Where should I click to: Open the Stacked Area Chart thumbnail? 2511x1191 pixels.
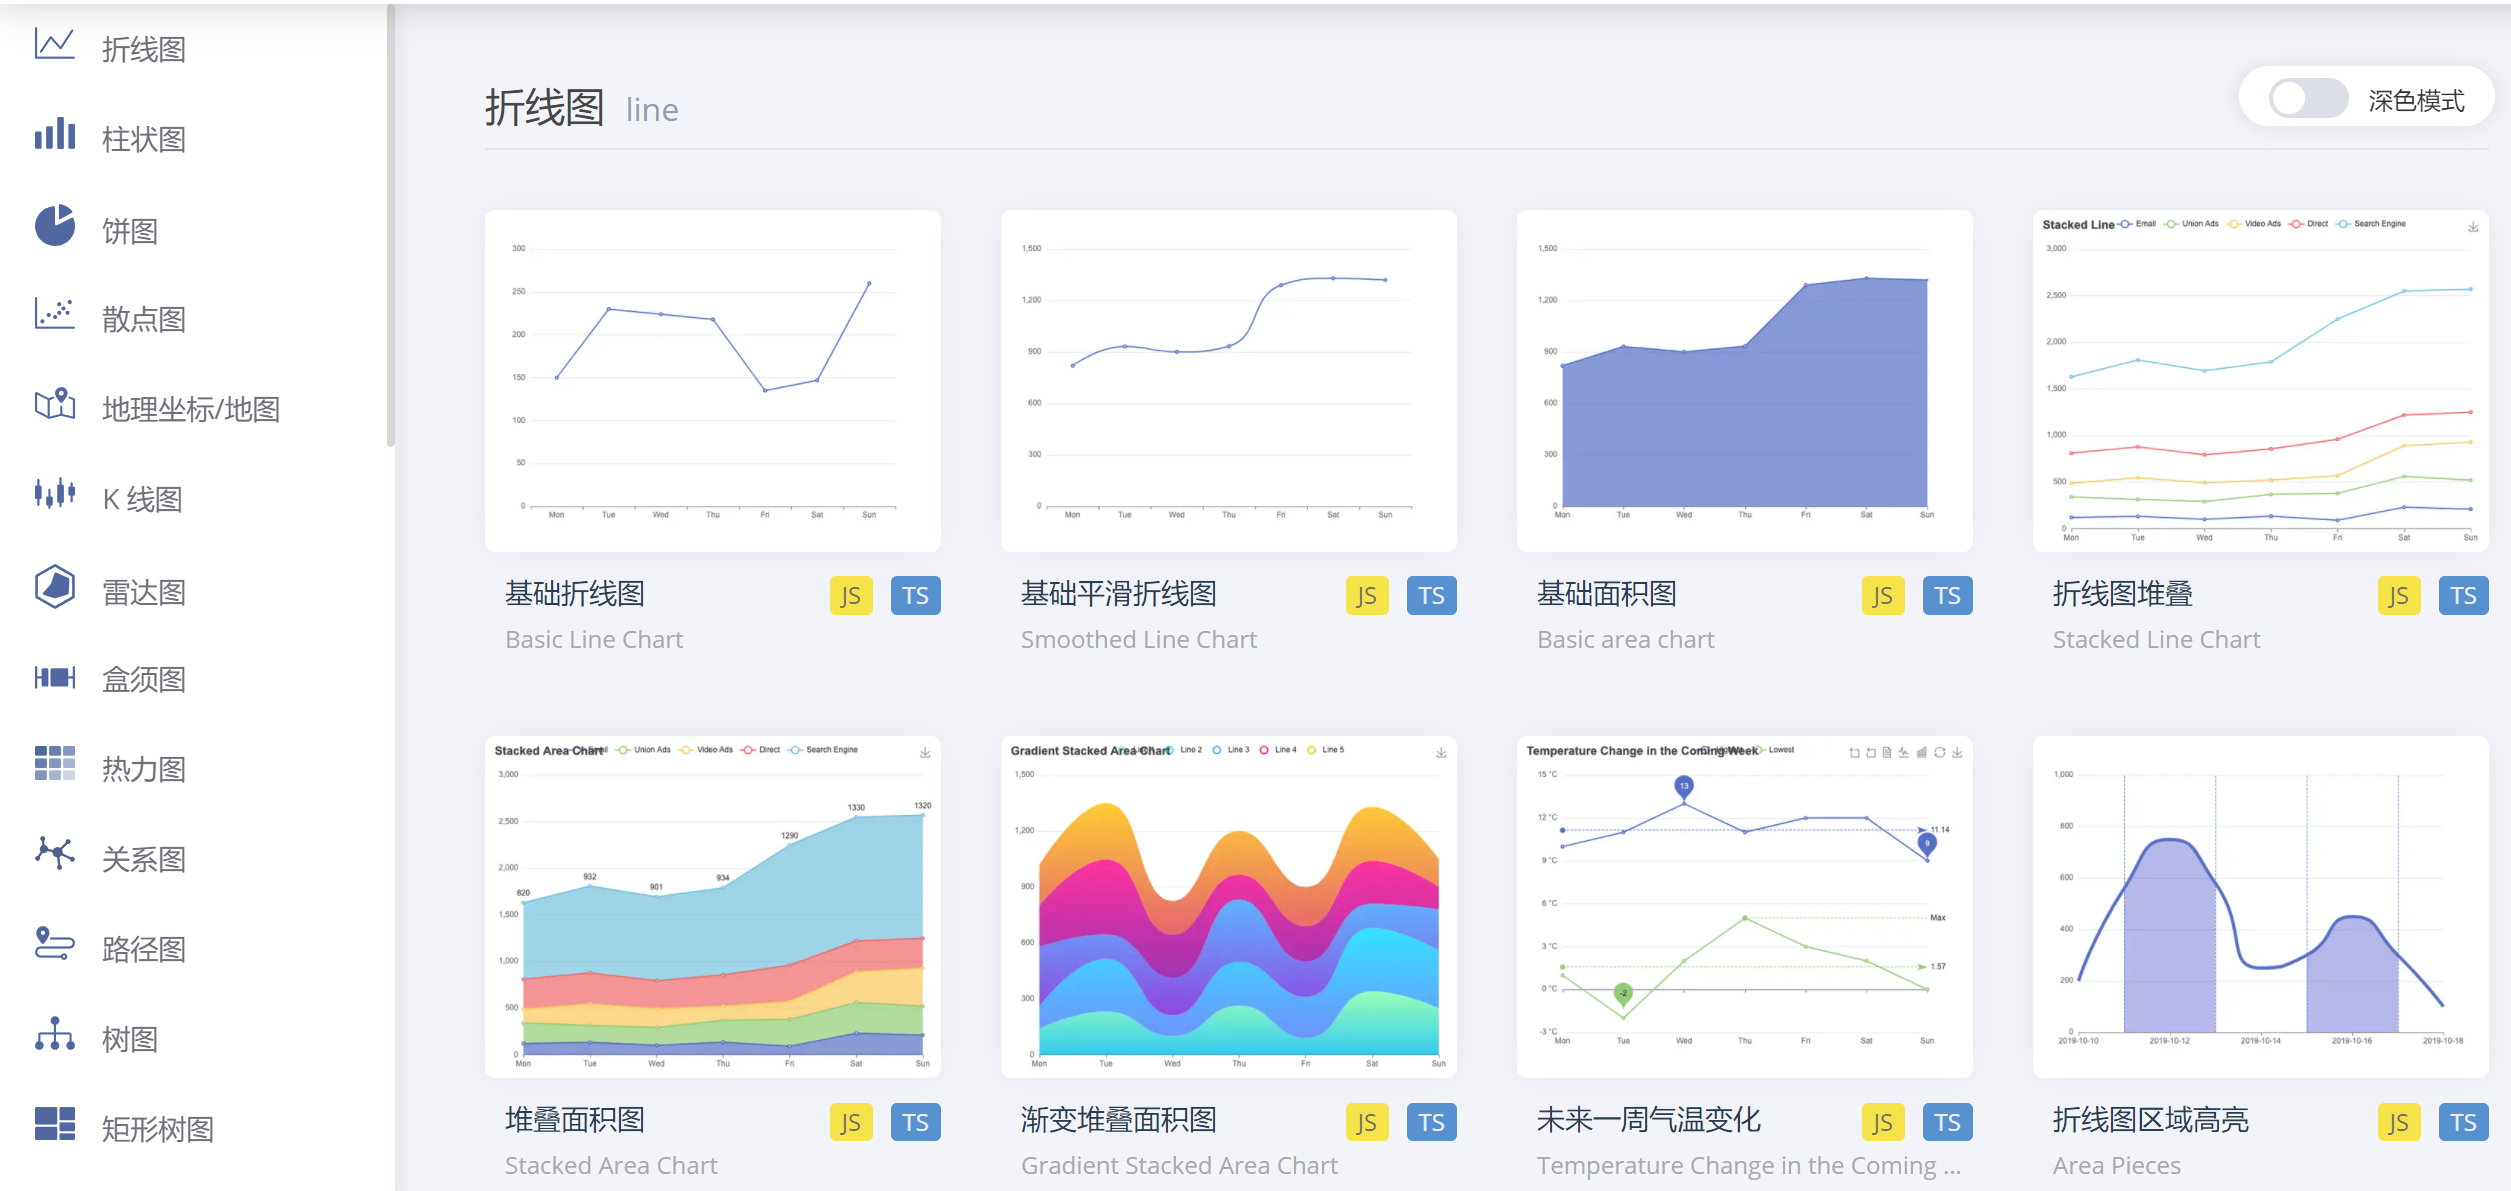[x=712, y=906]
